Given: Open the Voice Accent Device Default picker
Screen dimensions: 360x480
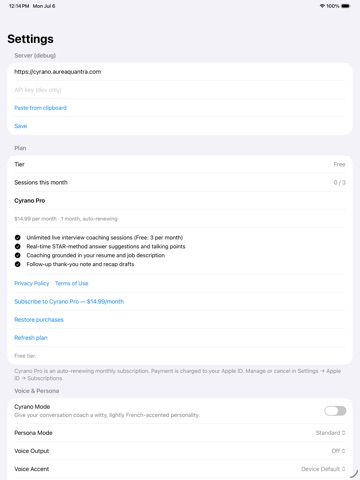Looking at the screenshot, I should [x=323, y=469].
